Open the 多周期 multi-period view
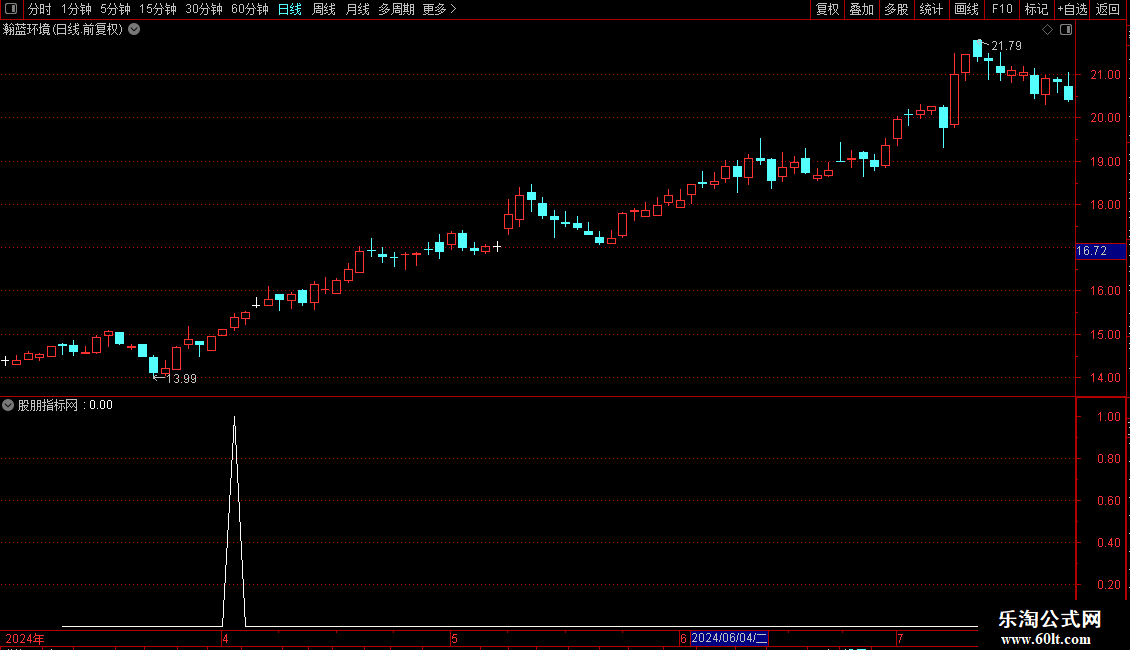Screen dimensions: 1130x650 396,9
